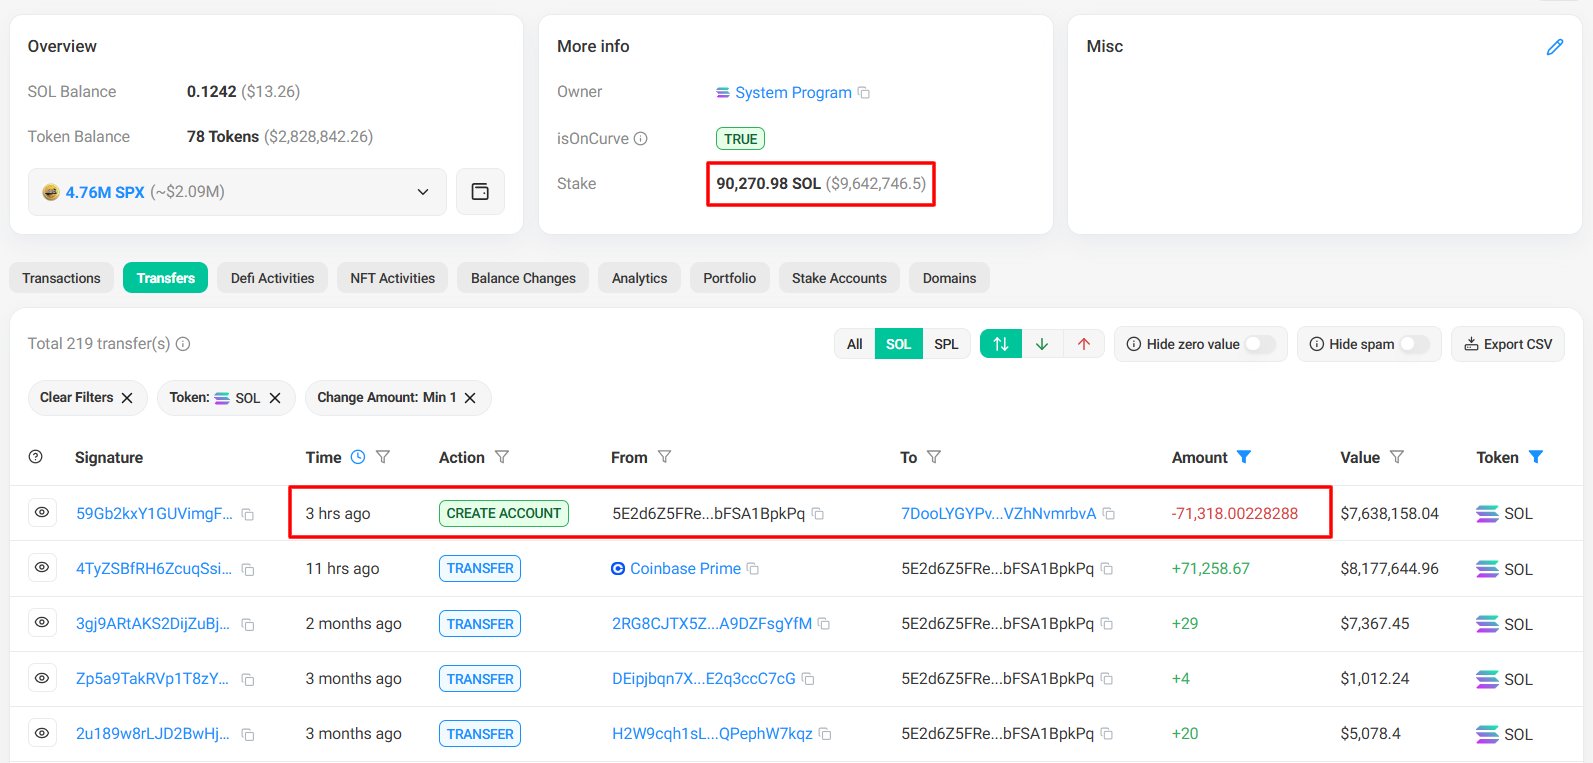The width and height of the screenshot is (1593, 763).
Task: Open the To column filter
Action: coord(934,457)
